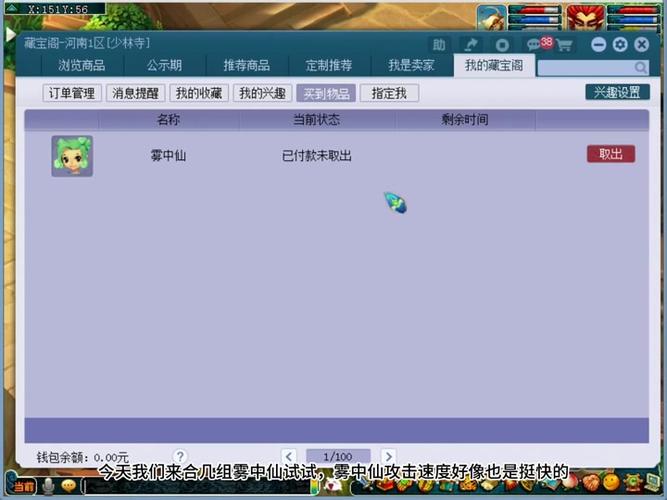Click the 当前 channel button at bottom left
This screenshot has height=500, width=667.
[23, 487]
